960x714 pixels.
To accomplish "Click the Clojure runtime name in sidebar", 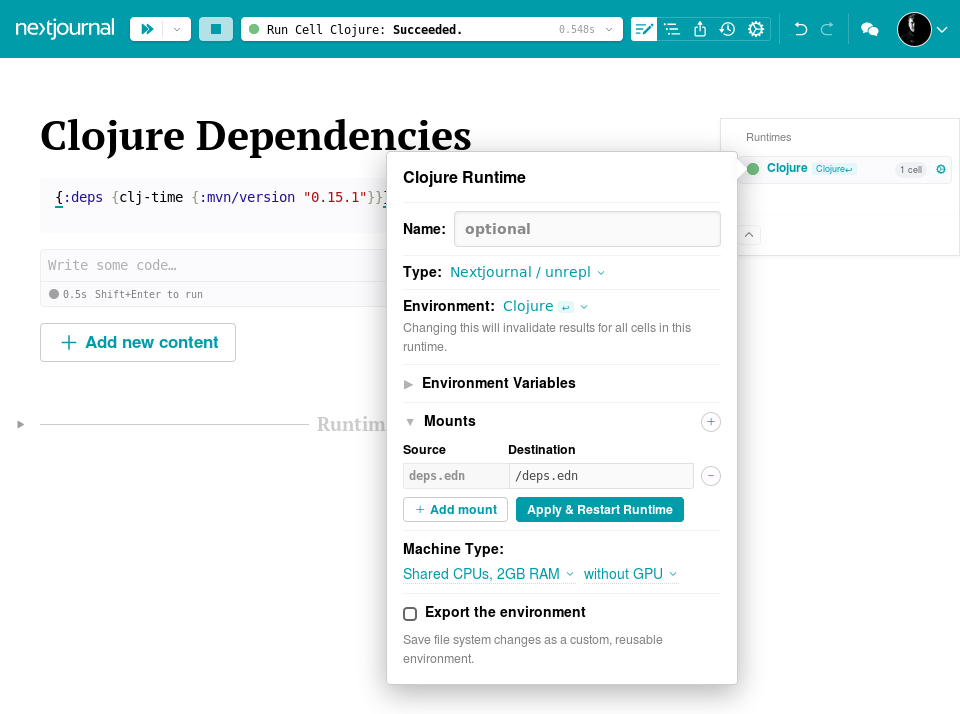I will click(787, 168).
